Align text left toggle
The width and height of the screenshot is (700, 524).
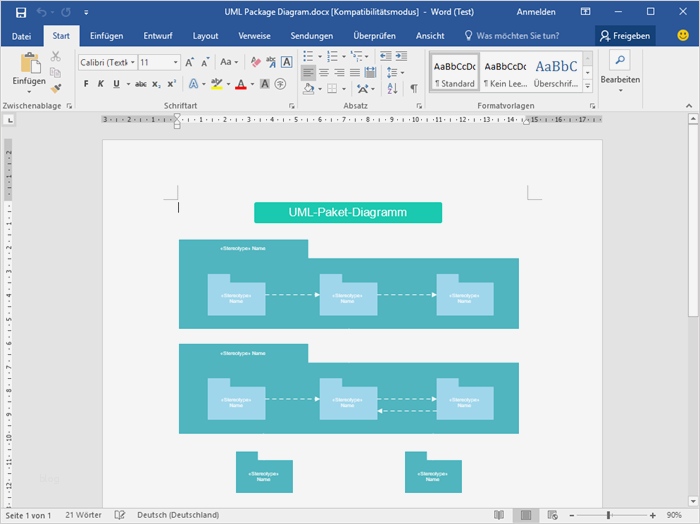[x=308, y=72]
